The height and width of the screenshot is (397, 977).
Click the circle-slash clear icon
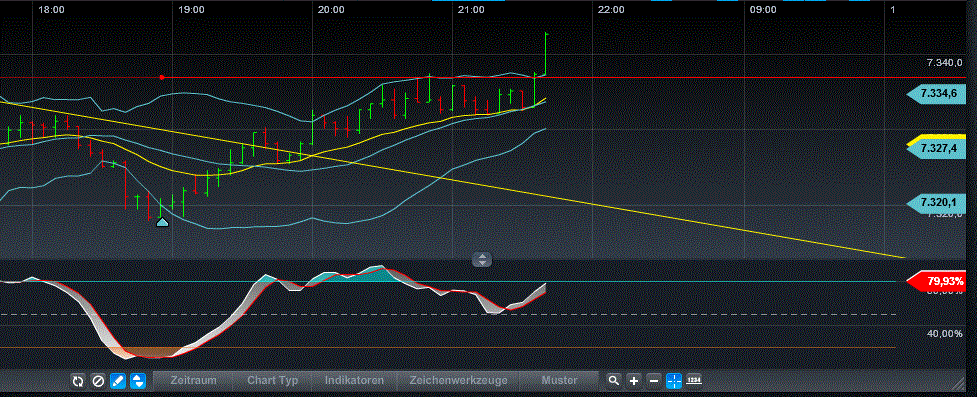tap(98, 381)
